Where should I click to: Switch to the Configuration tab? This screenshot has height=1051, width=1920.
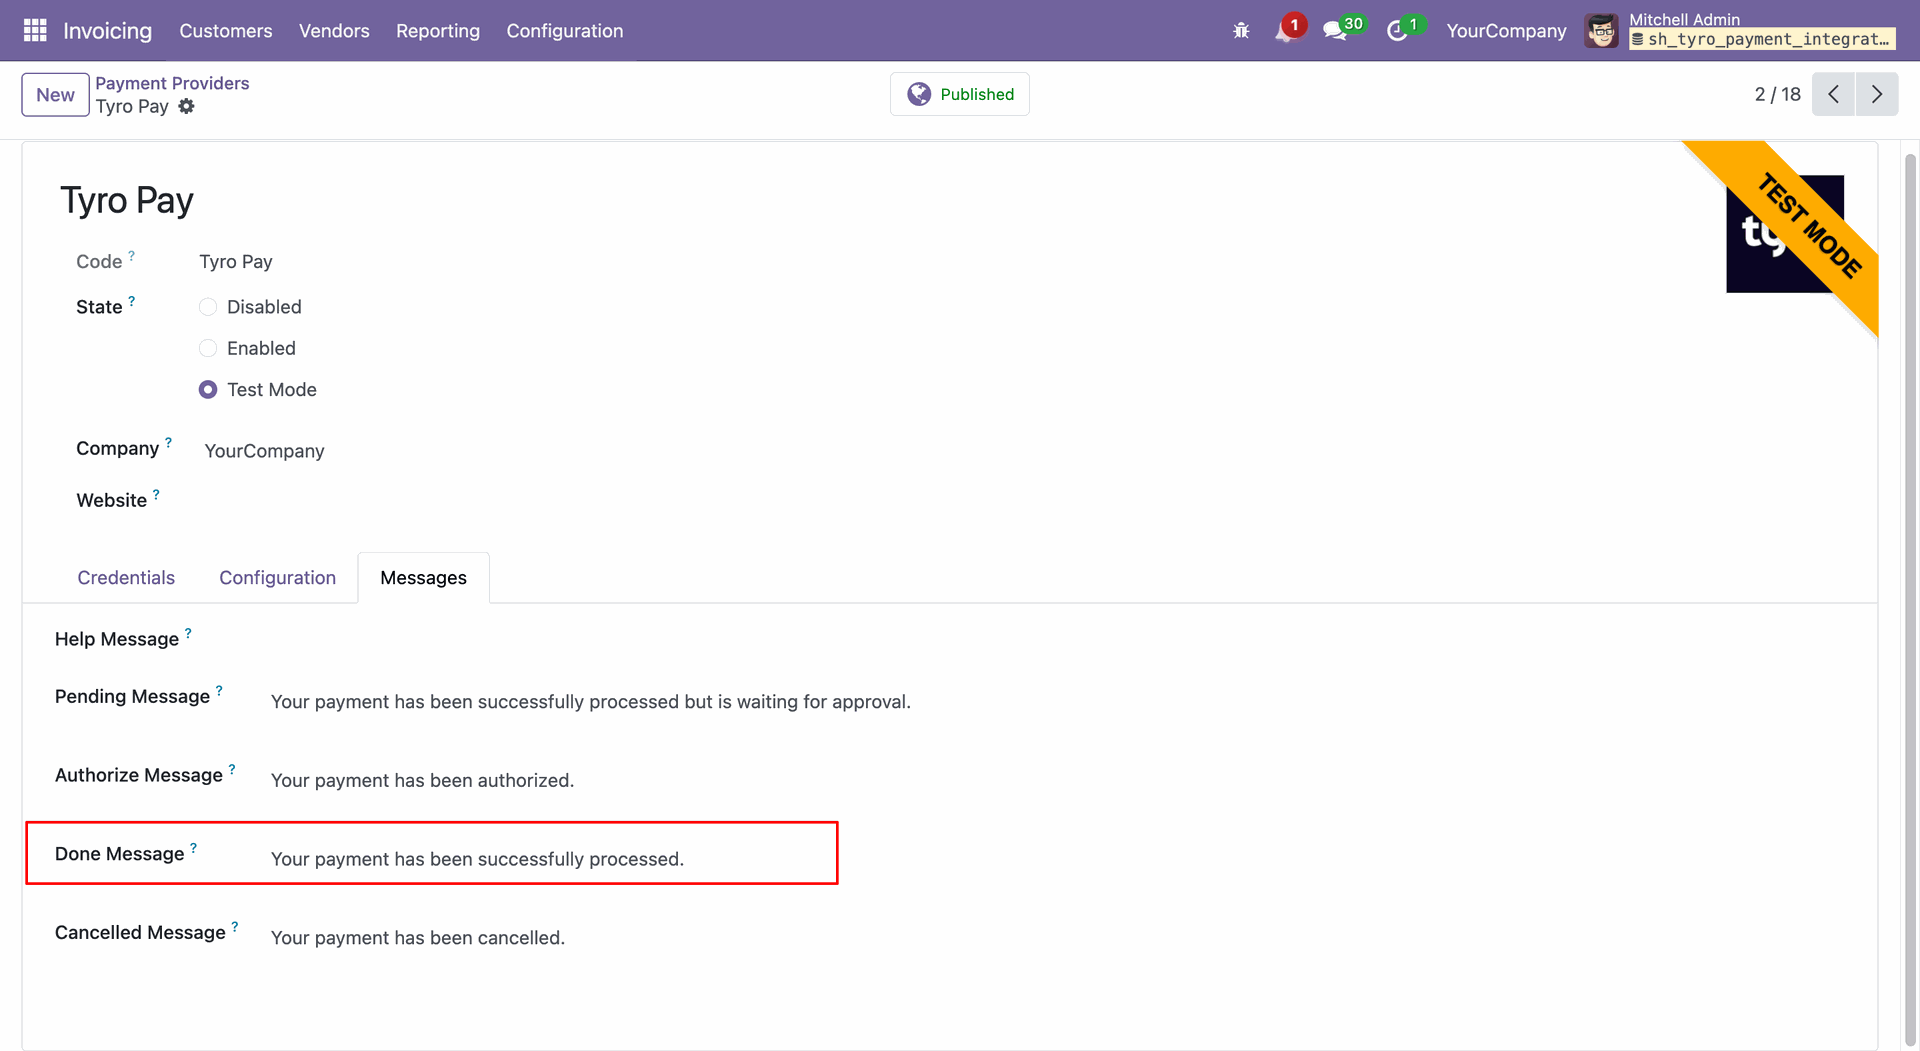point(278,578)
